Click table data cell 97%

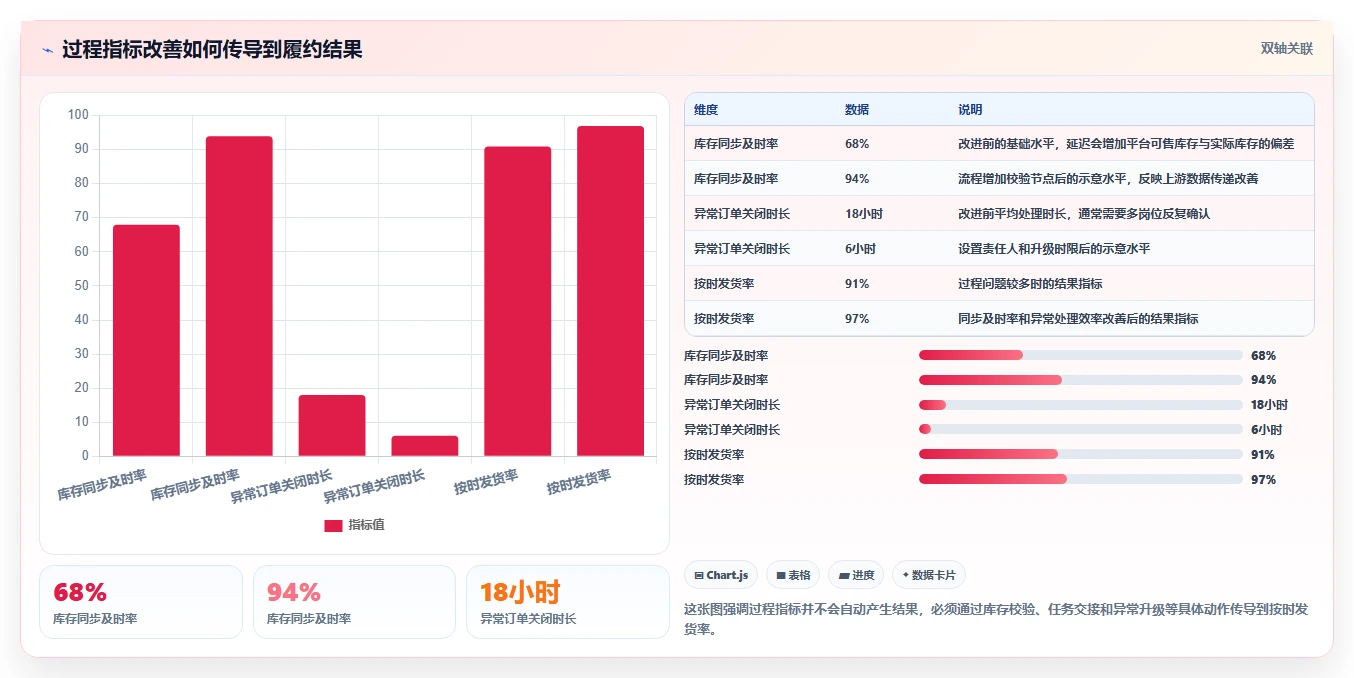pos(857,319)
